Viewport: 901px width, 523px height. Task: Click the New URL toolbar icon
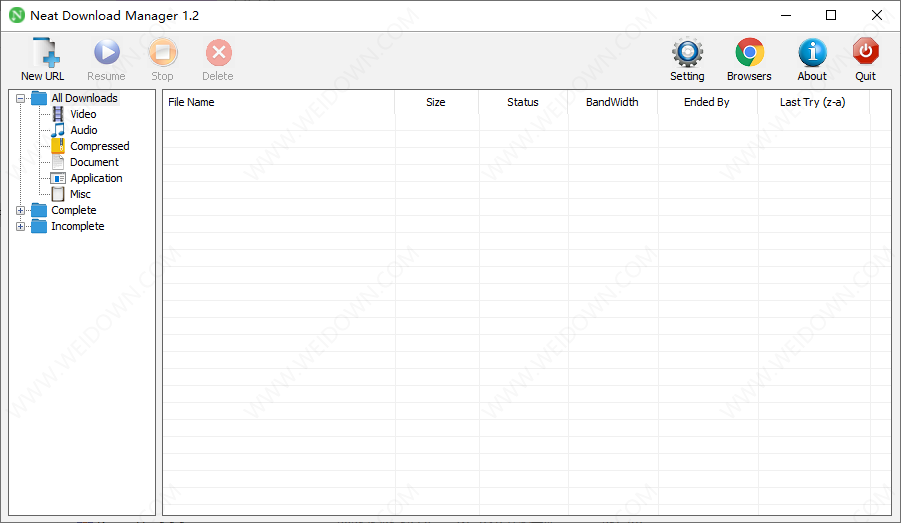(46, 52)
